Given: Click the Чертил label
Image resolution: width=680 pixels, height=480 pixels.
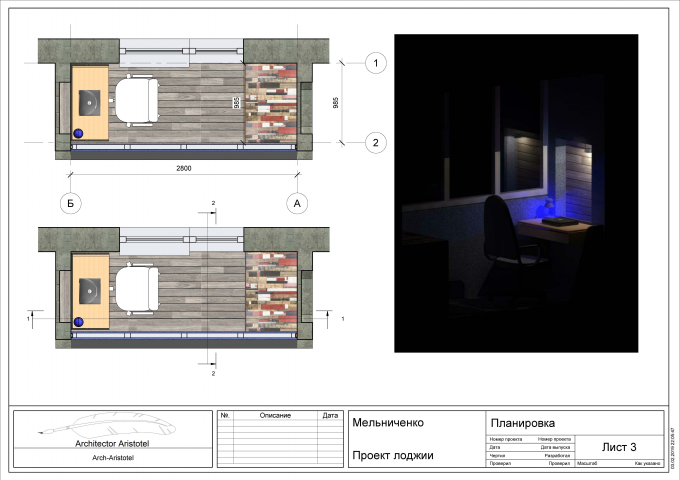Looking at the screenshot, I should 497,456.
